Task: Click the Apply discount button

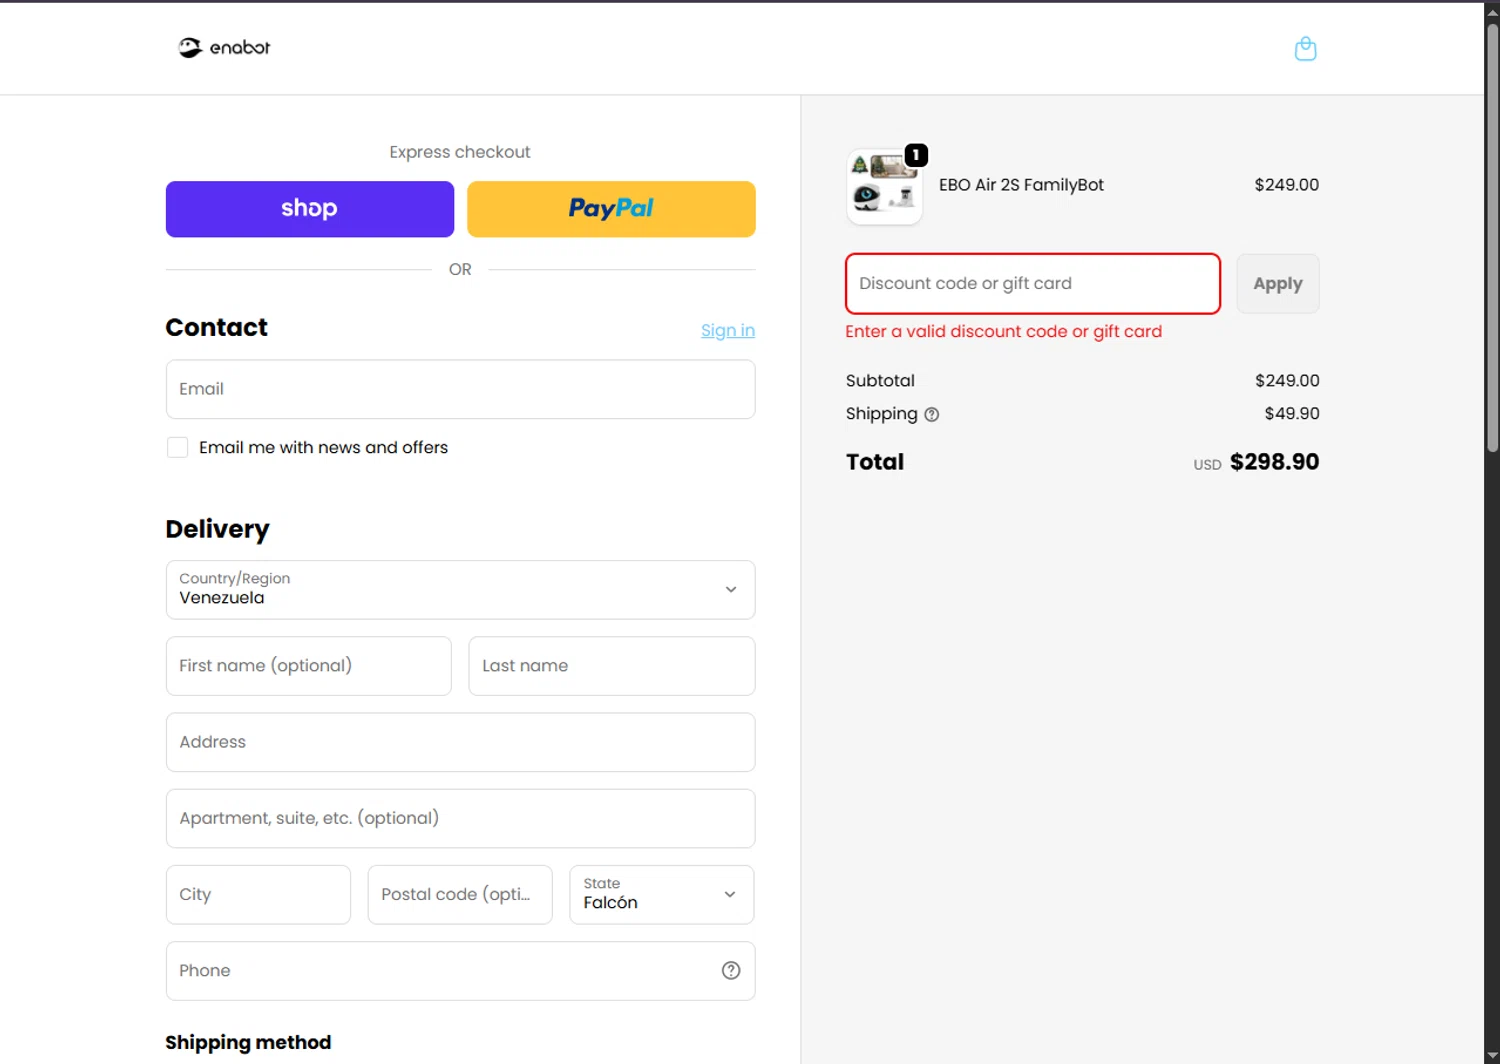Action: click(x=1278, y=284)
